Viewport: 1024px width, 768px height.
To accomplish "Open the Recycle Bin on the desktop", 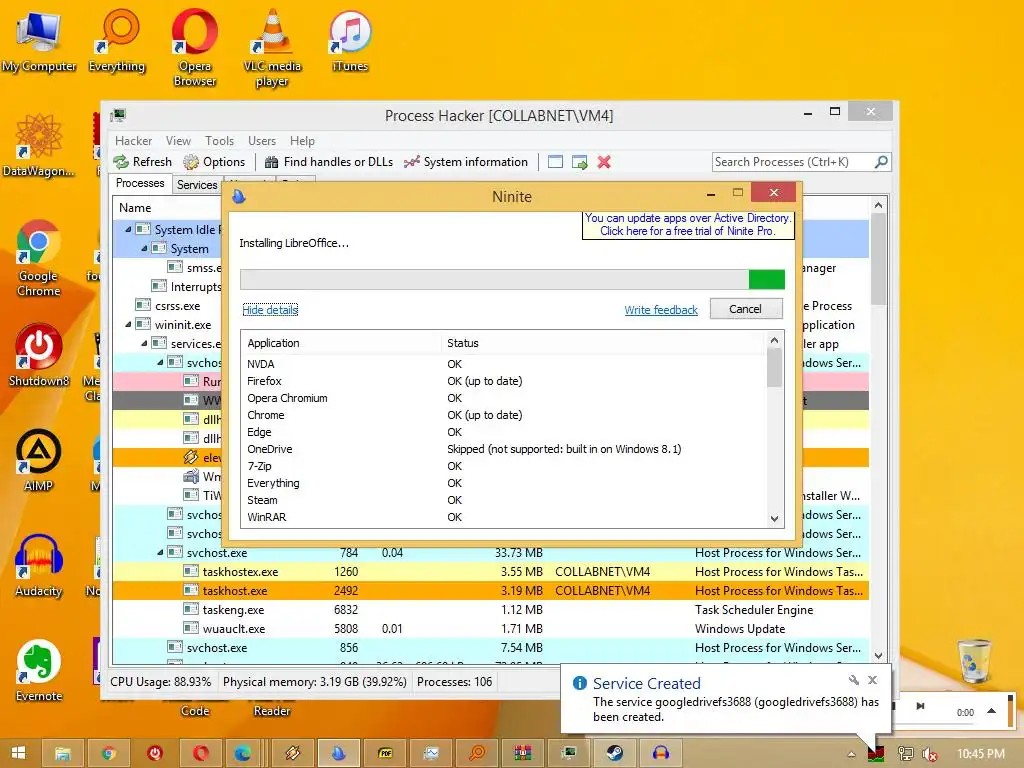I will 974,661.
